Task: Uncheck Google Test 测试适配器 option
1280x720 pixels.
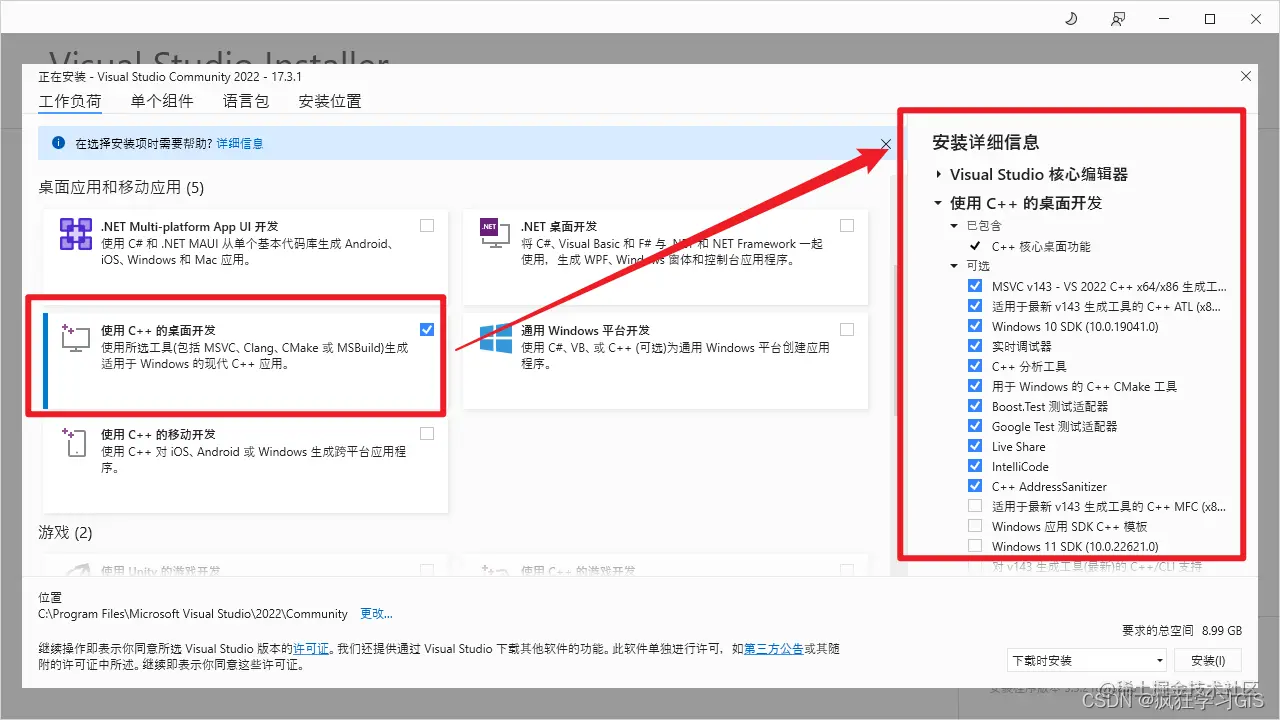Action: [975, 426]
